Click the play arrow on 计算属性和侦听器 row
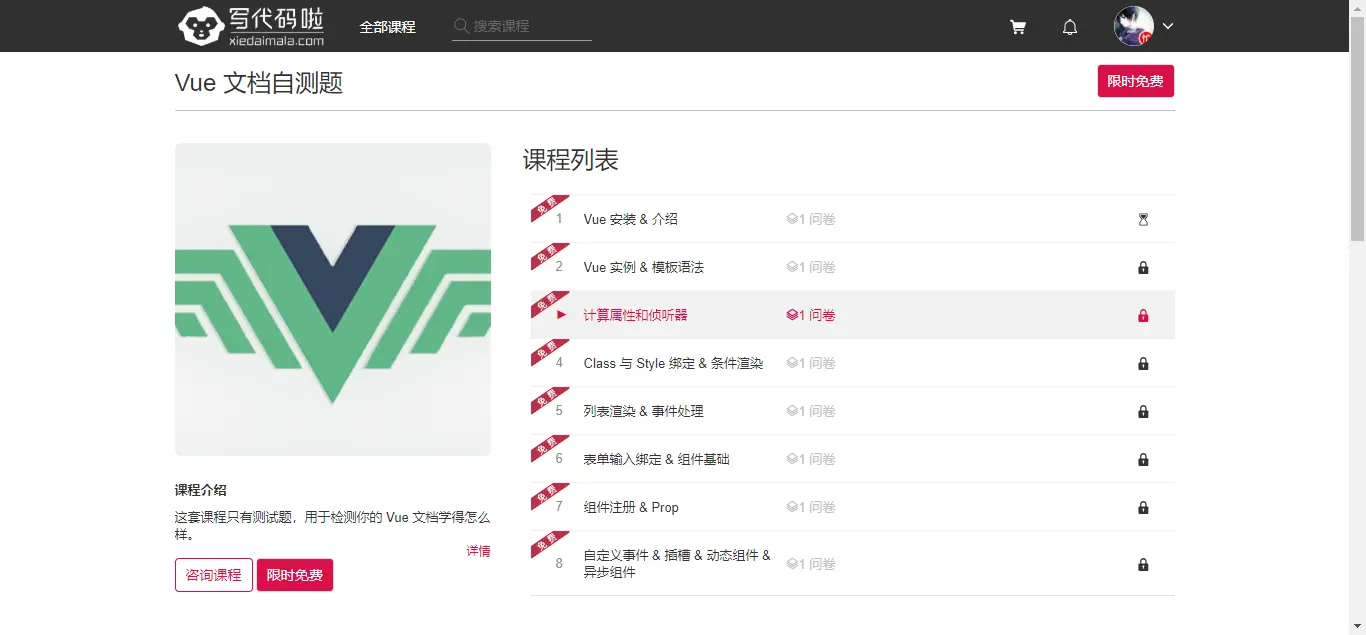 tap(561, 315)
